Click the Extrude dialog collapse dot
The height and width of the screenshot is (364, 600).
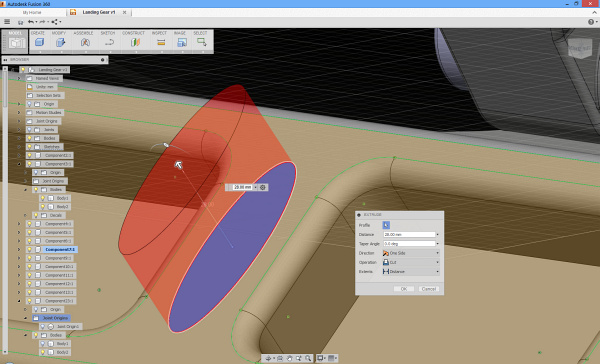click(x=359, y=215)
